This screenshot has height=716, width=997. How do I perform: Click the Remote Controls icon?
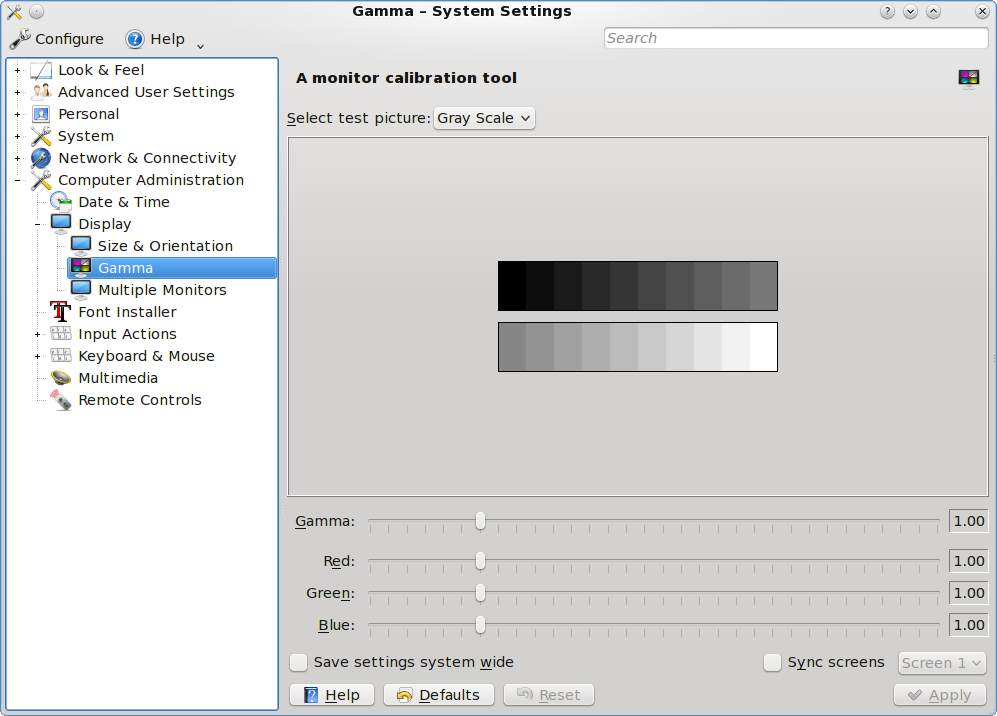61,400
